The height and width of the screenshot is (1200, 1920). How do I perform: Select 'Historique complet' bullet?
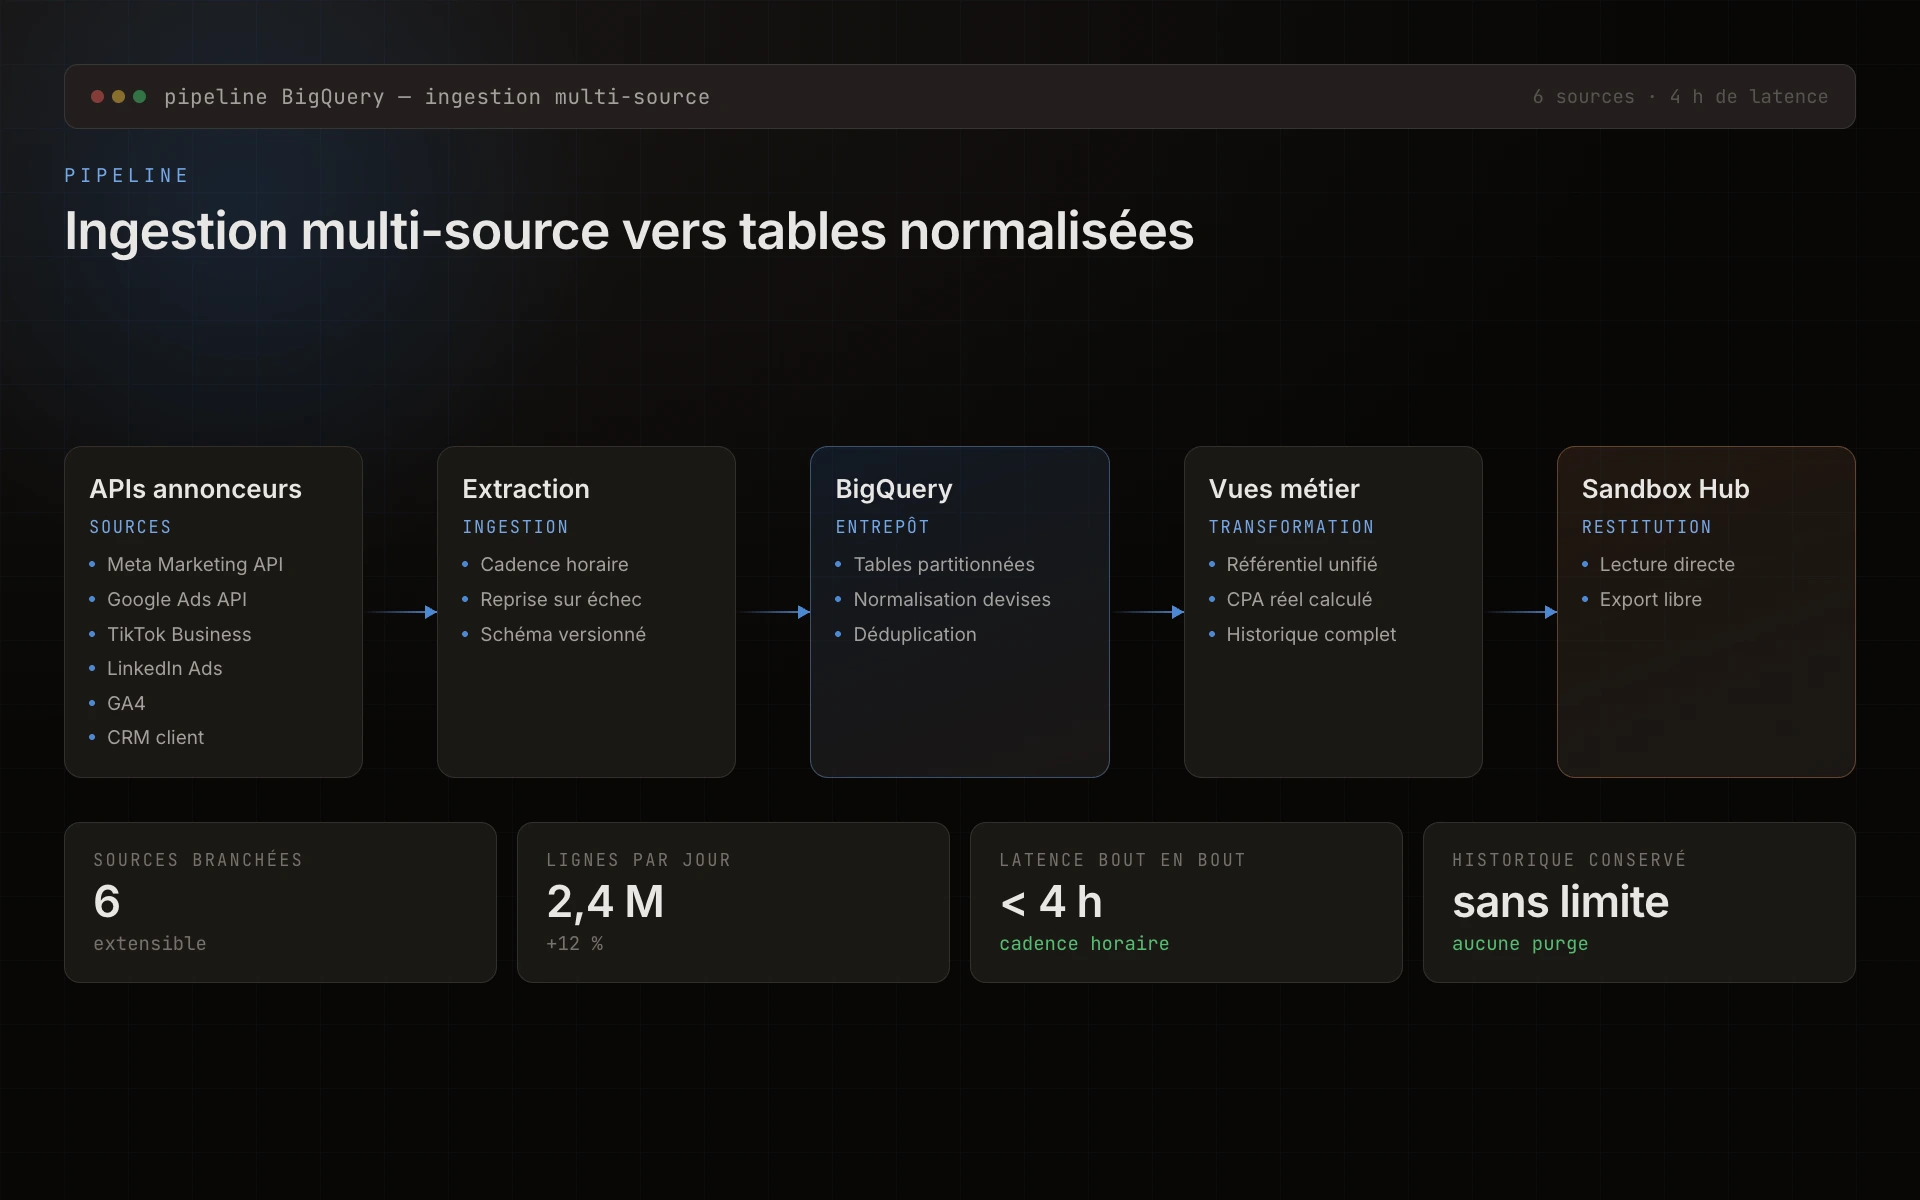point(1311,634)
